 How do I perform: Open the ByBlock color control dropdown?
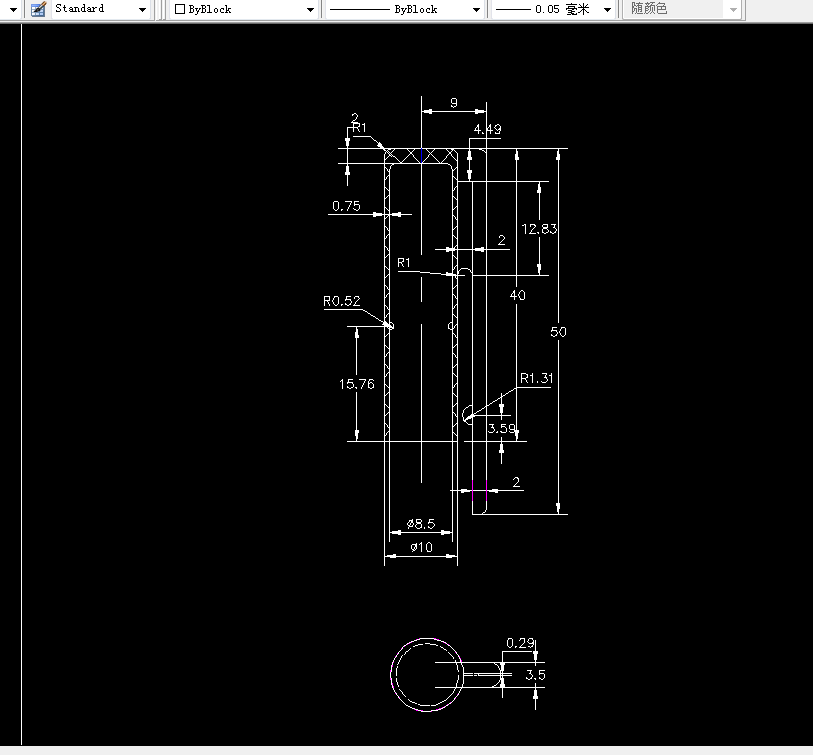pyautogui.click(x=310, y=9)
